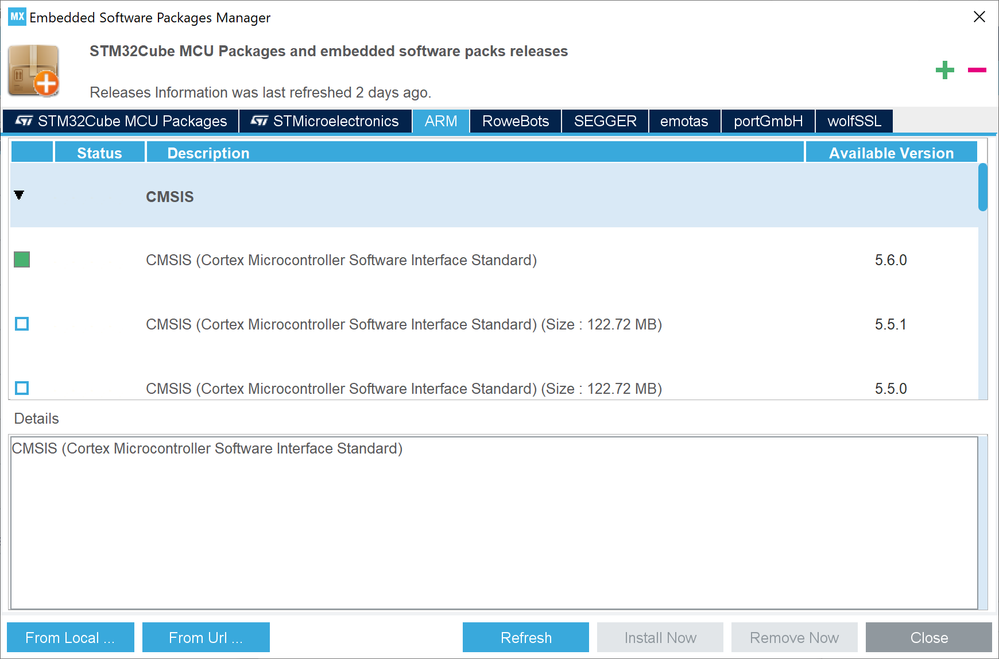The height and width of the screenshot is (659, 999).
Task: Click the Remove Now button
Action: point(794,637)
